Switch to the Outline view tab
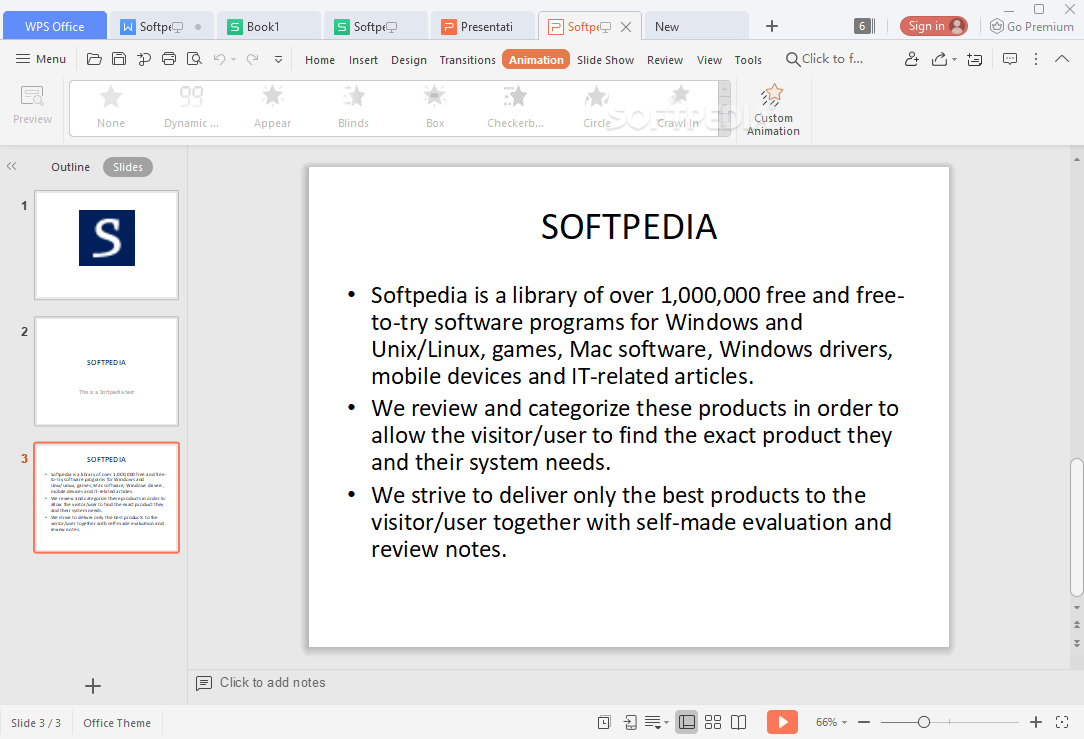Screen dimensions: 1084x739 [71, 167]
